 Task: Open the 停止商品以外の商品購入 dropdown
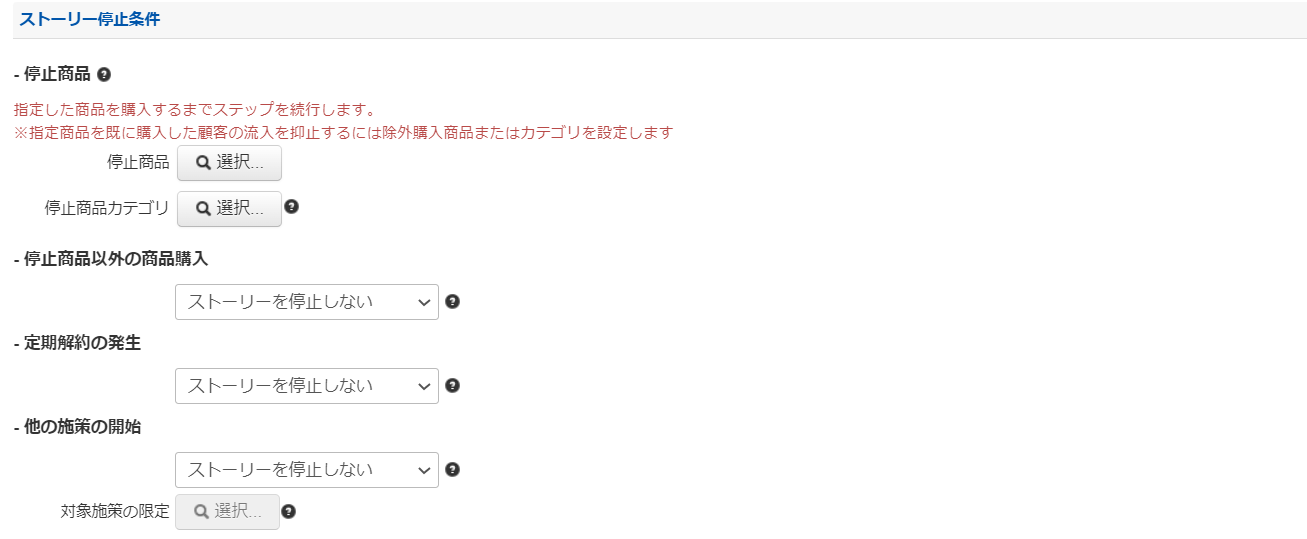point(306,301)
